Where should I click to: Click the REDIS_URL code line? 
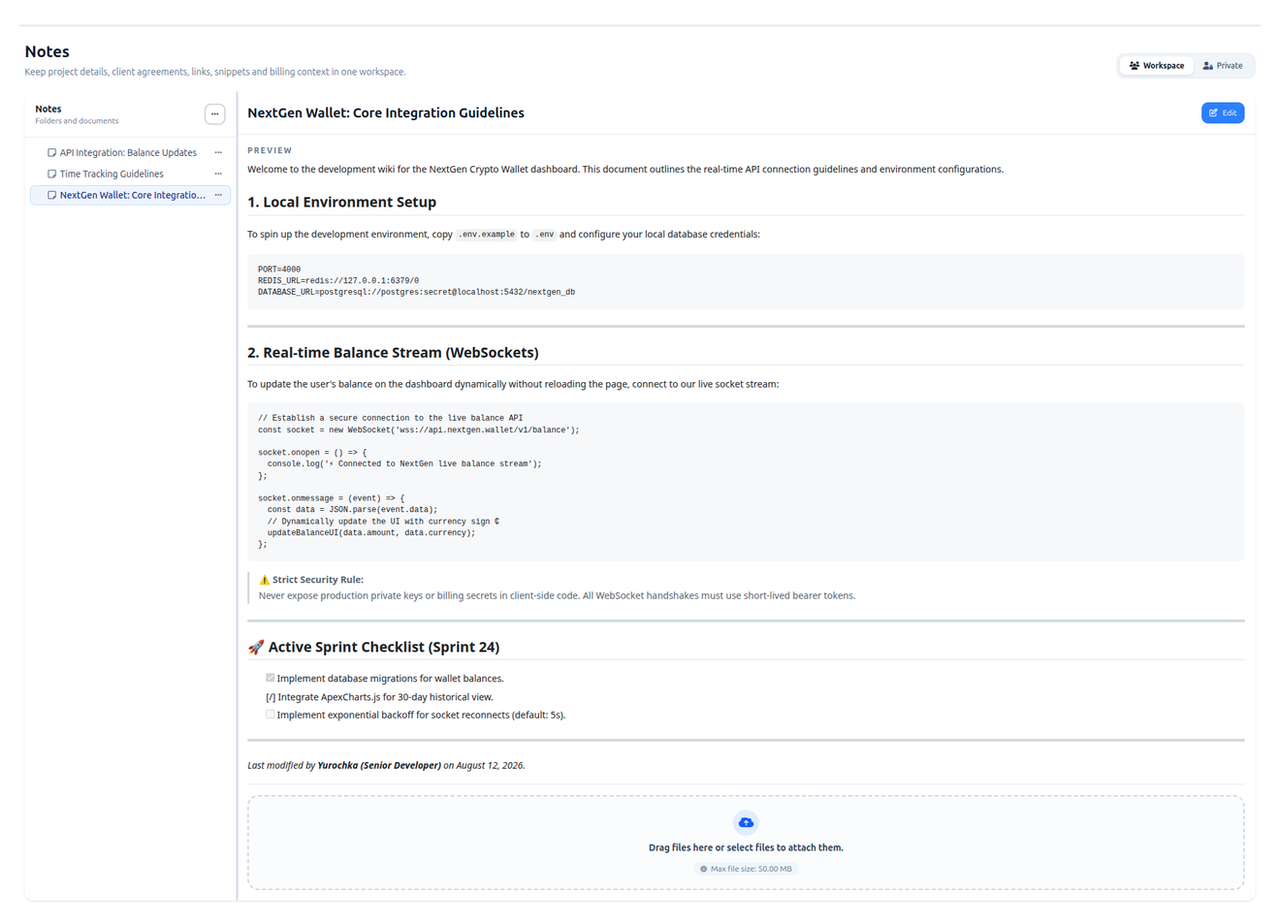338,281
